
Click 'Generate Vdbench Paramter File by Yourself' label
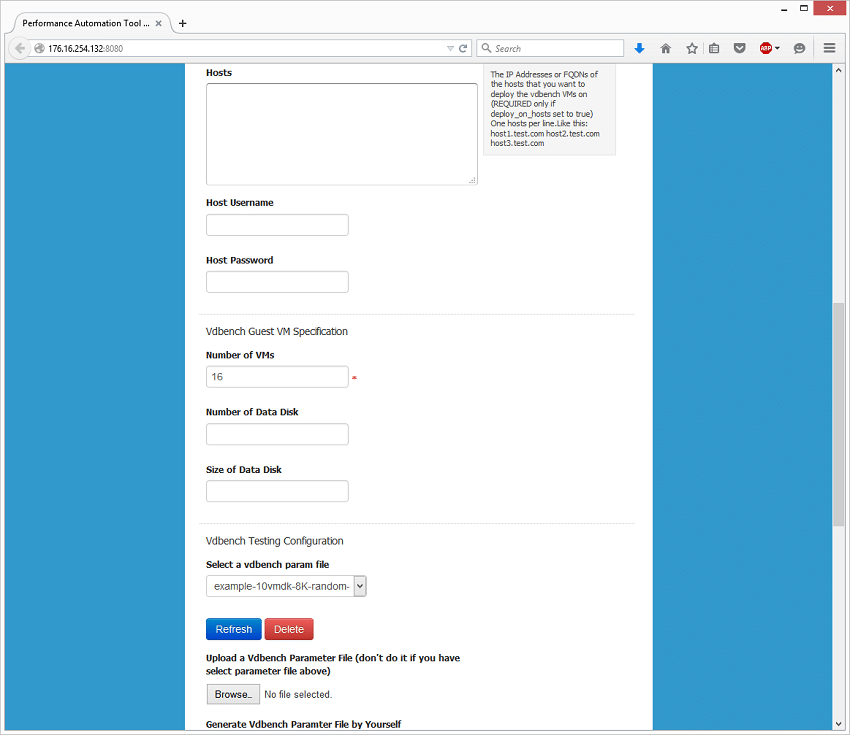click(304, 724)
